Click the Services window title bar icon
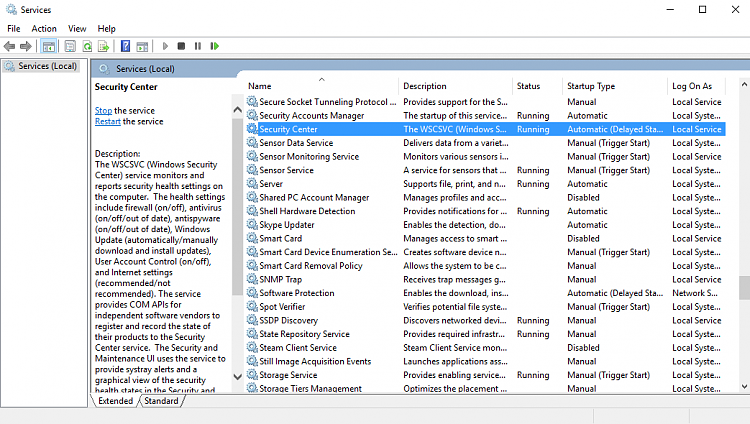 click(x=11, y=9)
